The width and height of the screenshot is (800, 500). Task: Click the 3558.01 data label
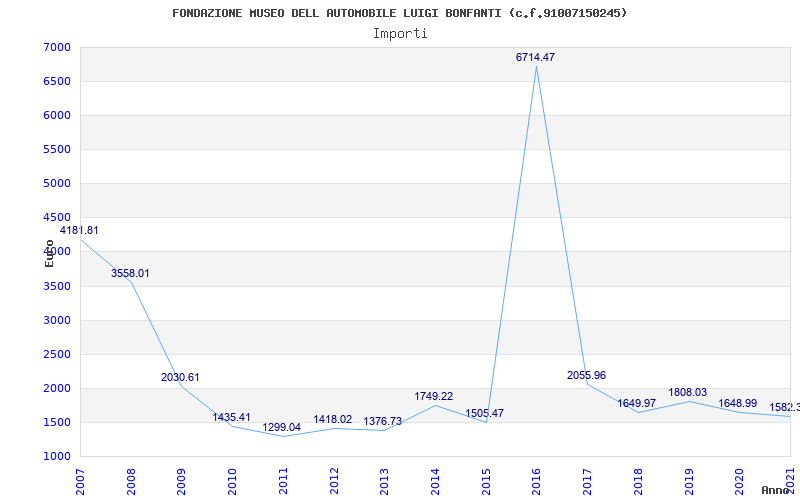130,273
